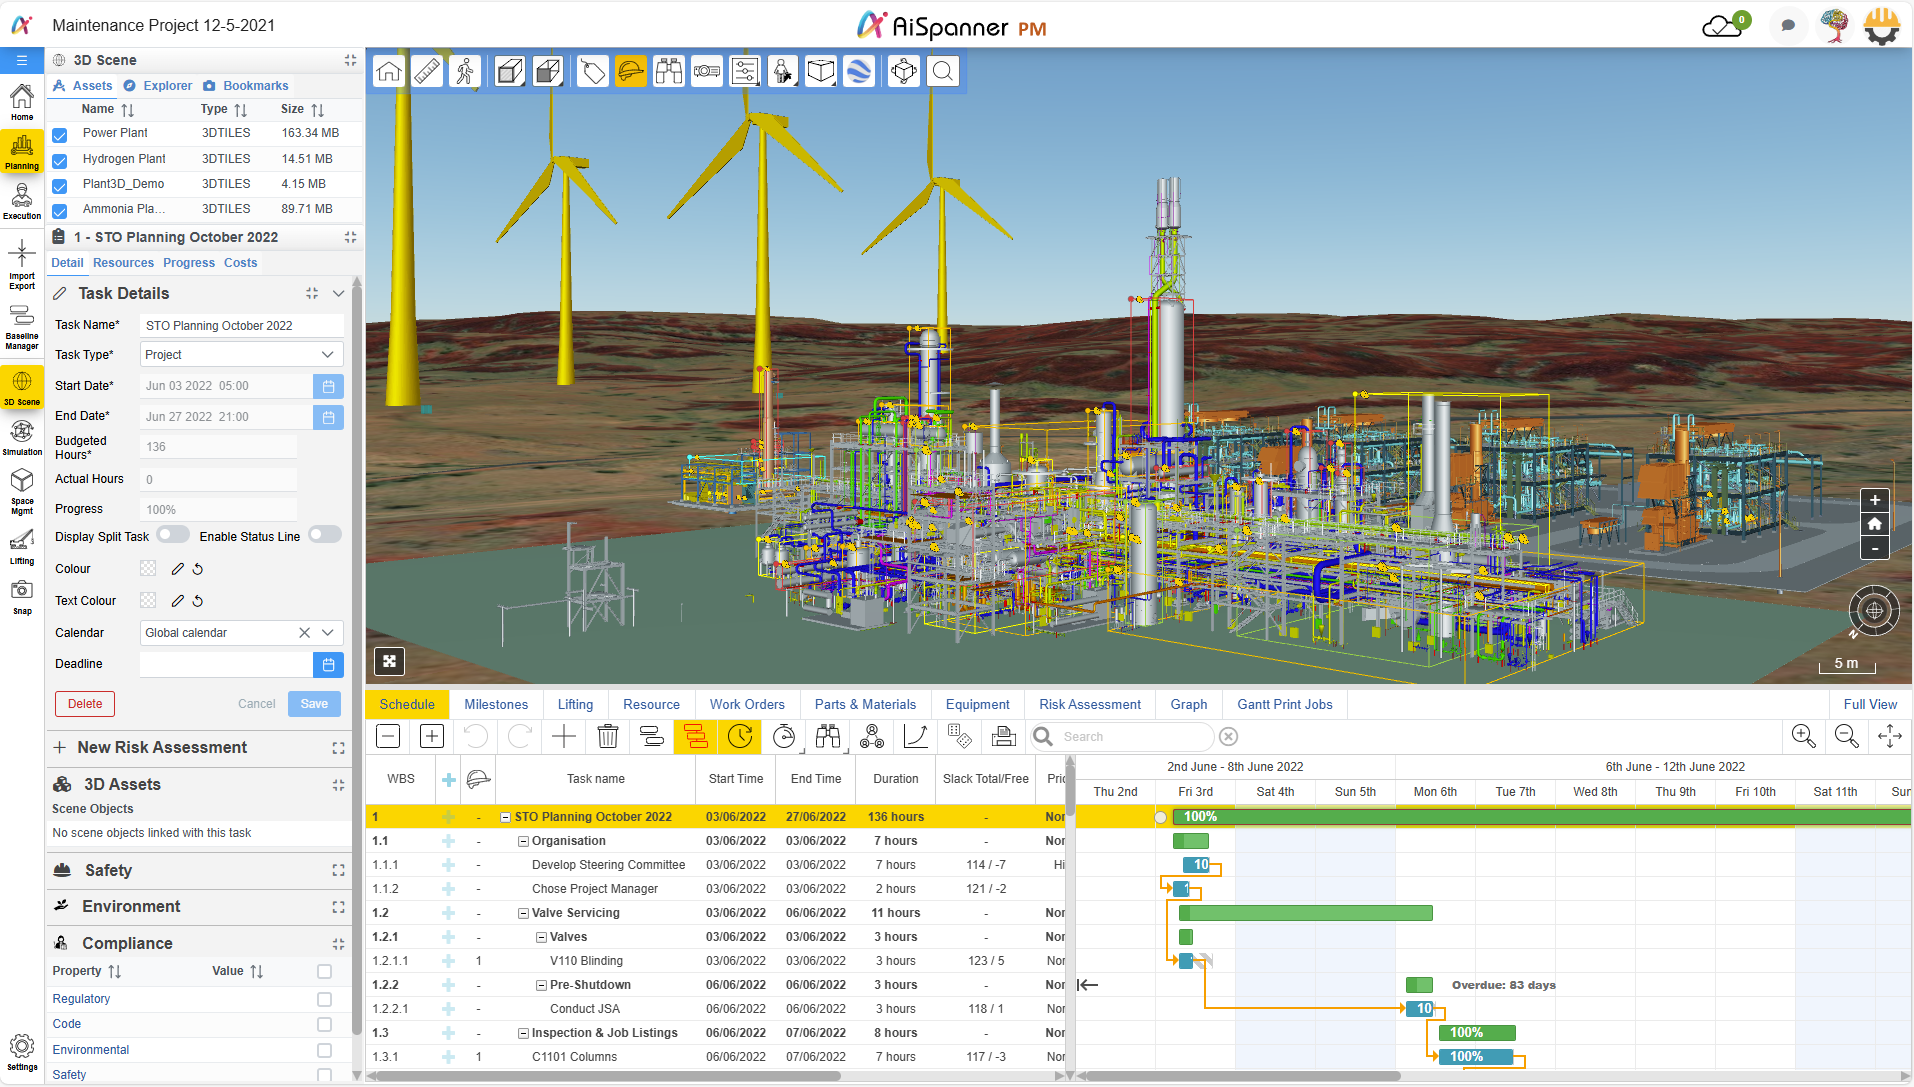Click the Gantt zoom in magnifier
Viewport: 1914px width, 1087px height.
(1803, 737)
